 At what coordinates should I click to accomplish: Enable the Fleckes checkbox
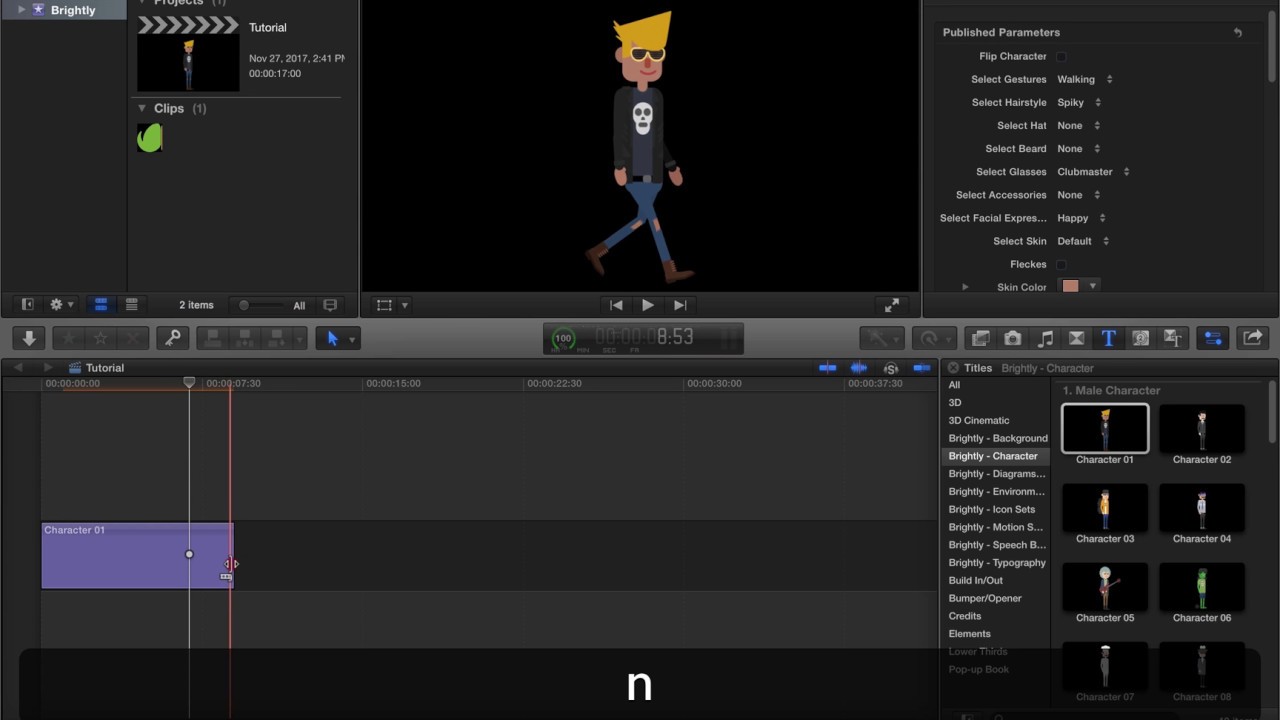pyautogui.click(x=1061, y=265)
